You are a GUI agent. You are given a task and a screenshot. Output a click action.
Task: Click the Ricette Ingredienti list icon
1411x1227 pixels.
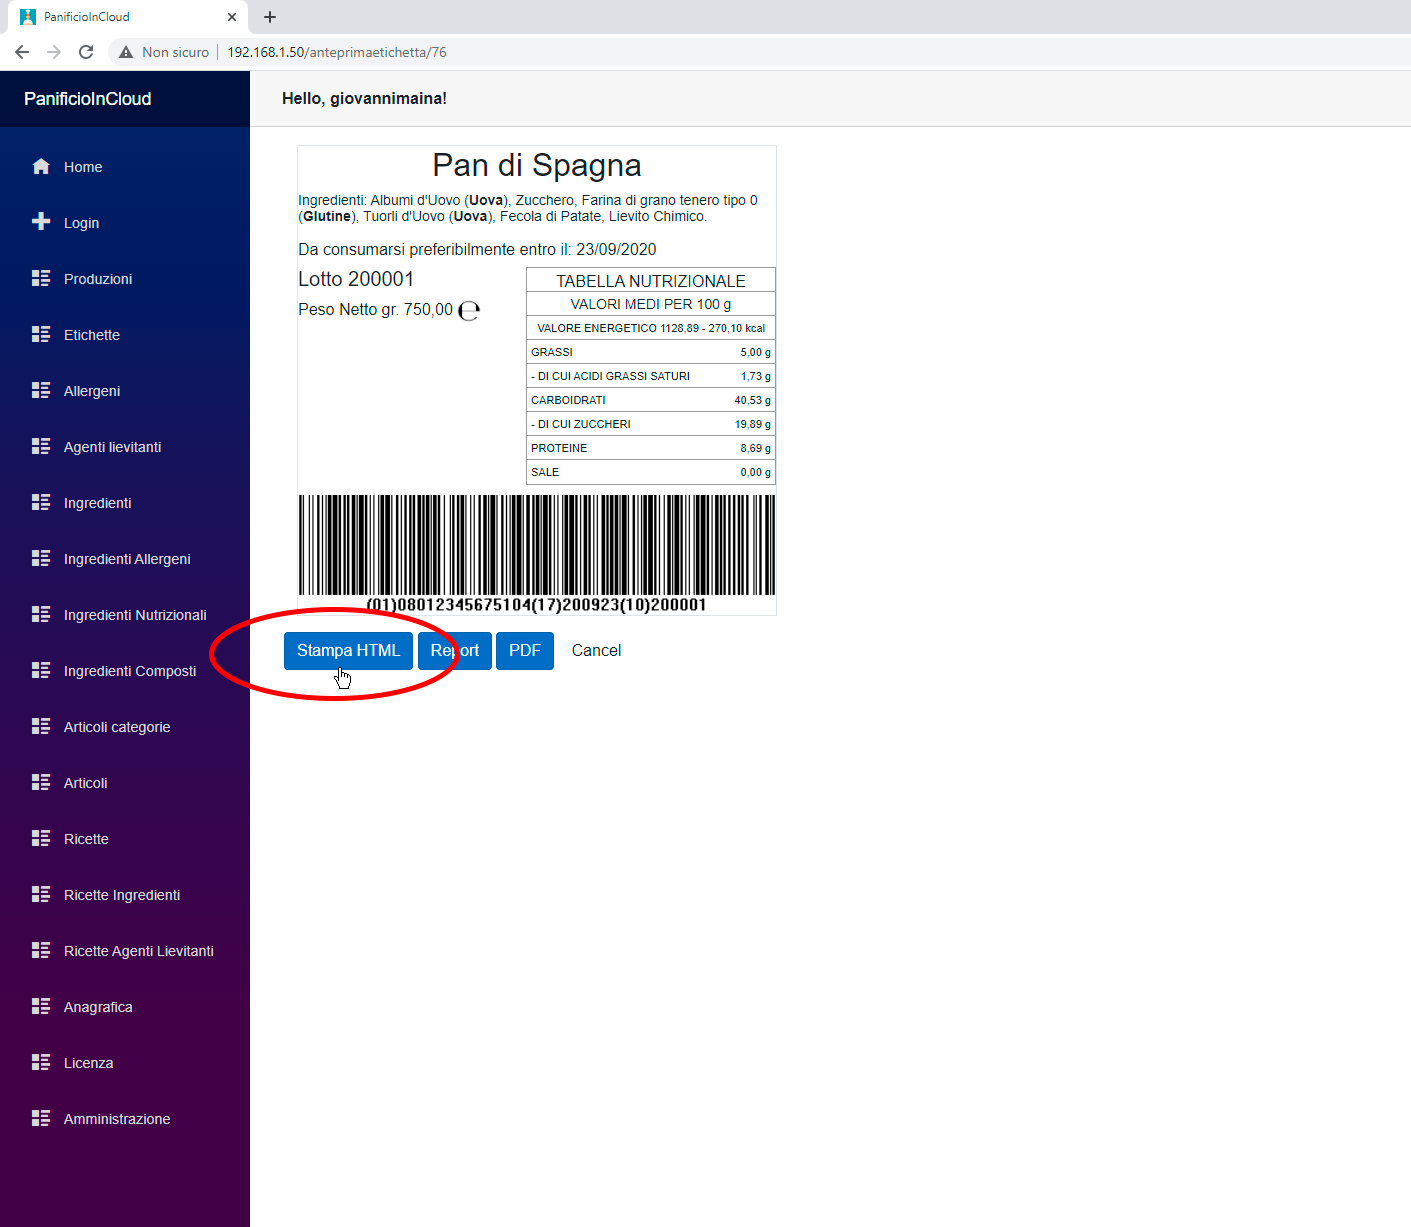41,894
